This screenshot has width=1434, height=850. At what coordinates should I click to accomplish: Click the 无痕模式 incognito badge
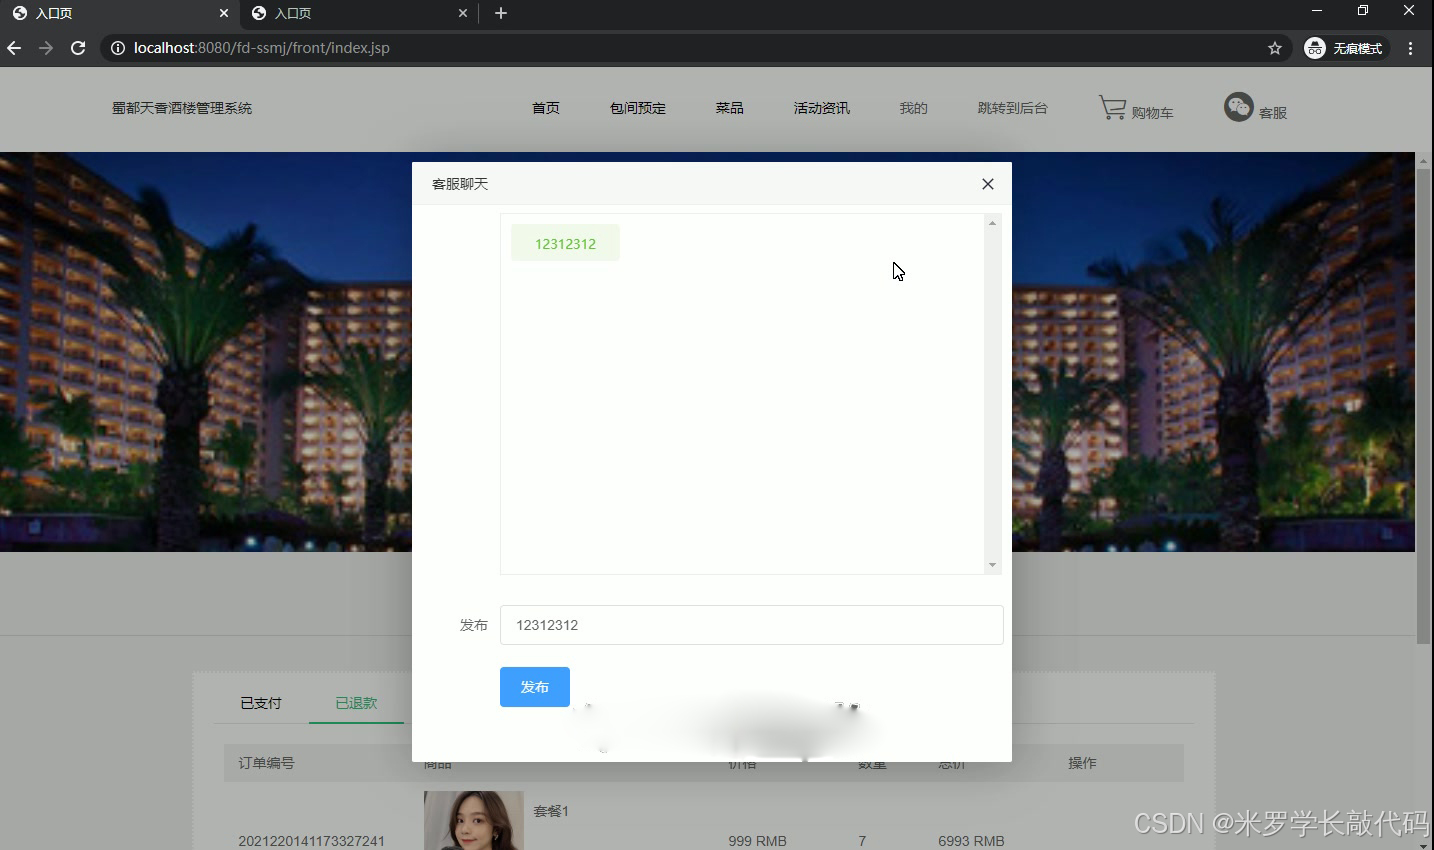tap(1344, 47)
